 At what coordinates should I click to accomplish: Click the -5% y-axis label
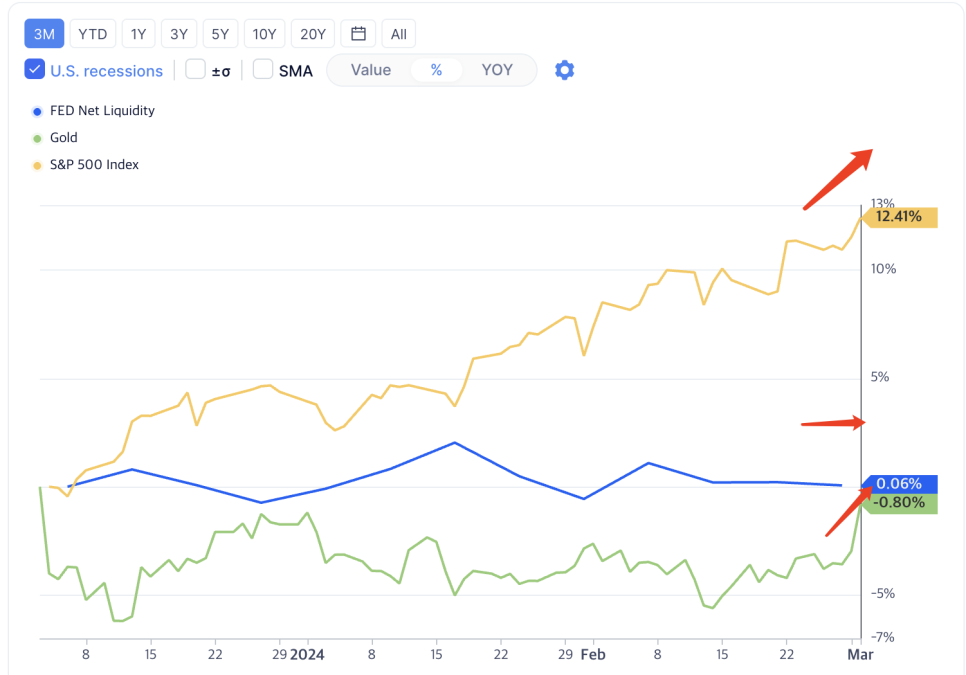882,594
